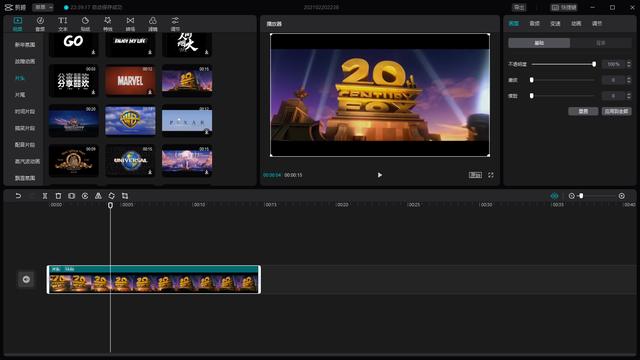Click the download icon on Enjoy My Life template
640x360 pixels.
(150, 52)
